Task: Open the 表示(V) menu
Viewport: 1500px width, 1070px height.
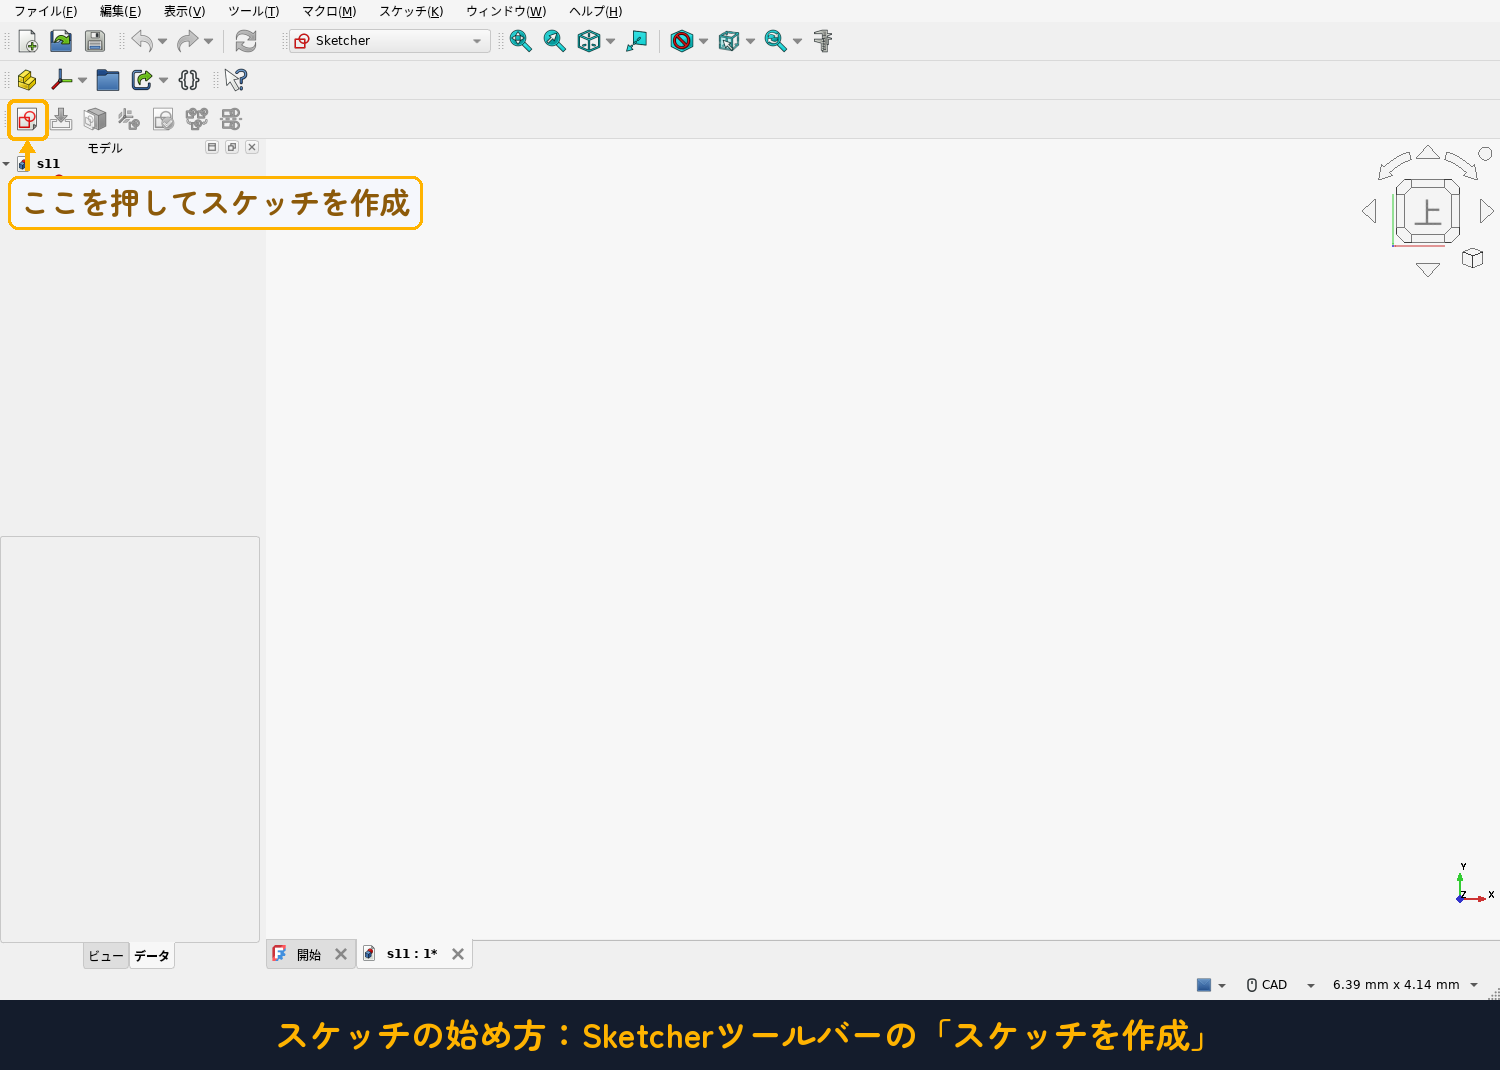Action: 184,11
